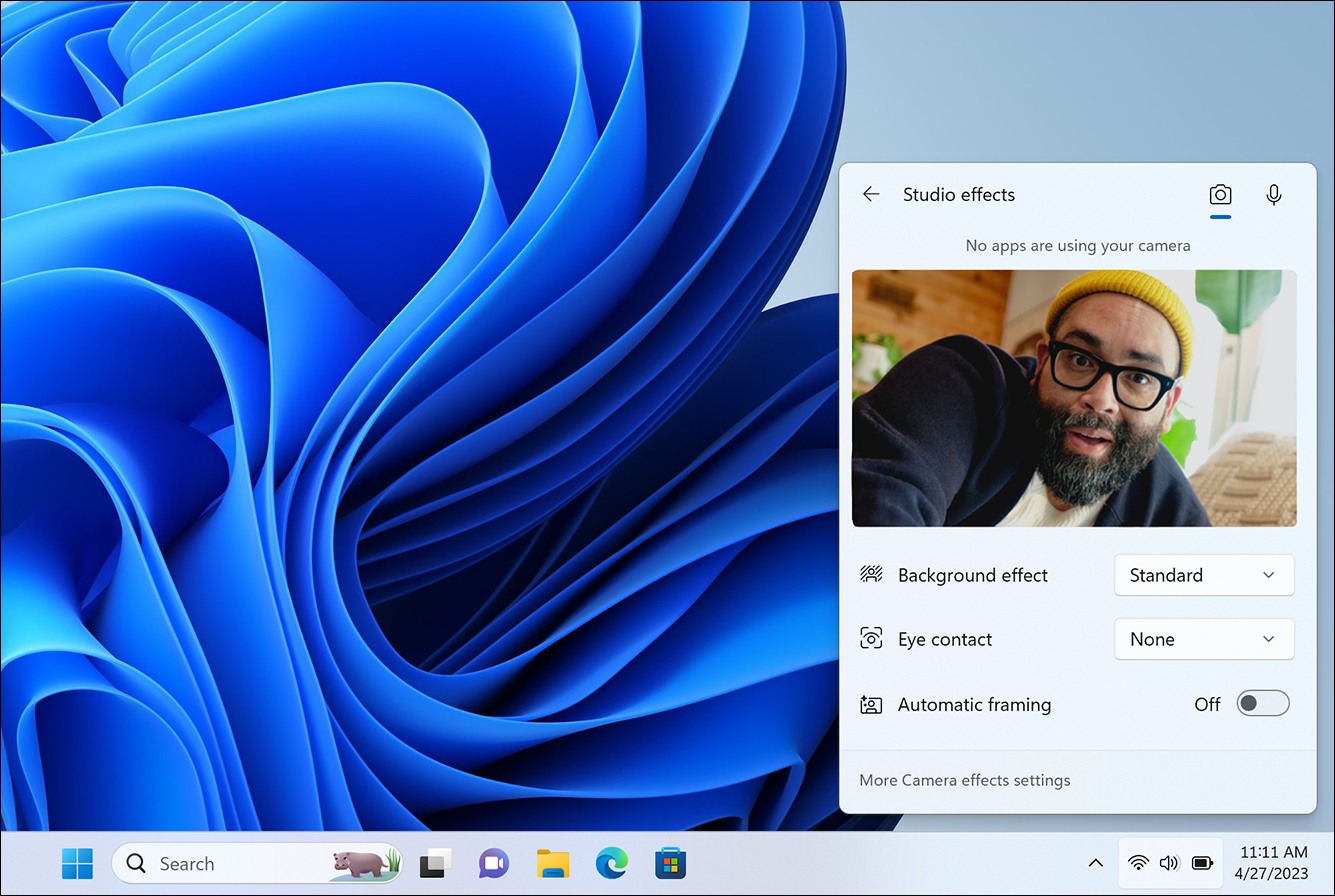Screen dimensions: 1335x896
Task: Open Task View from the taskbar
Action: pyautogui.click(x=435, y=863)
